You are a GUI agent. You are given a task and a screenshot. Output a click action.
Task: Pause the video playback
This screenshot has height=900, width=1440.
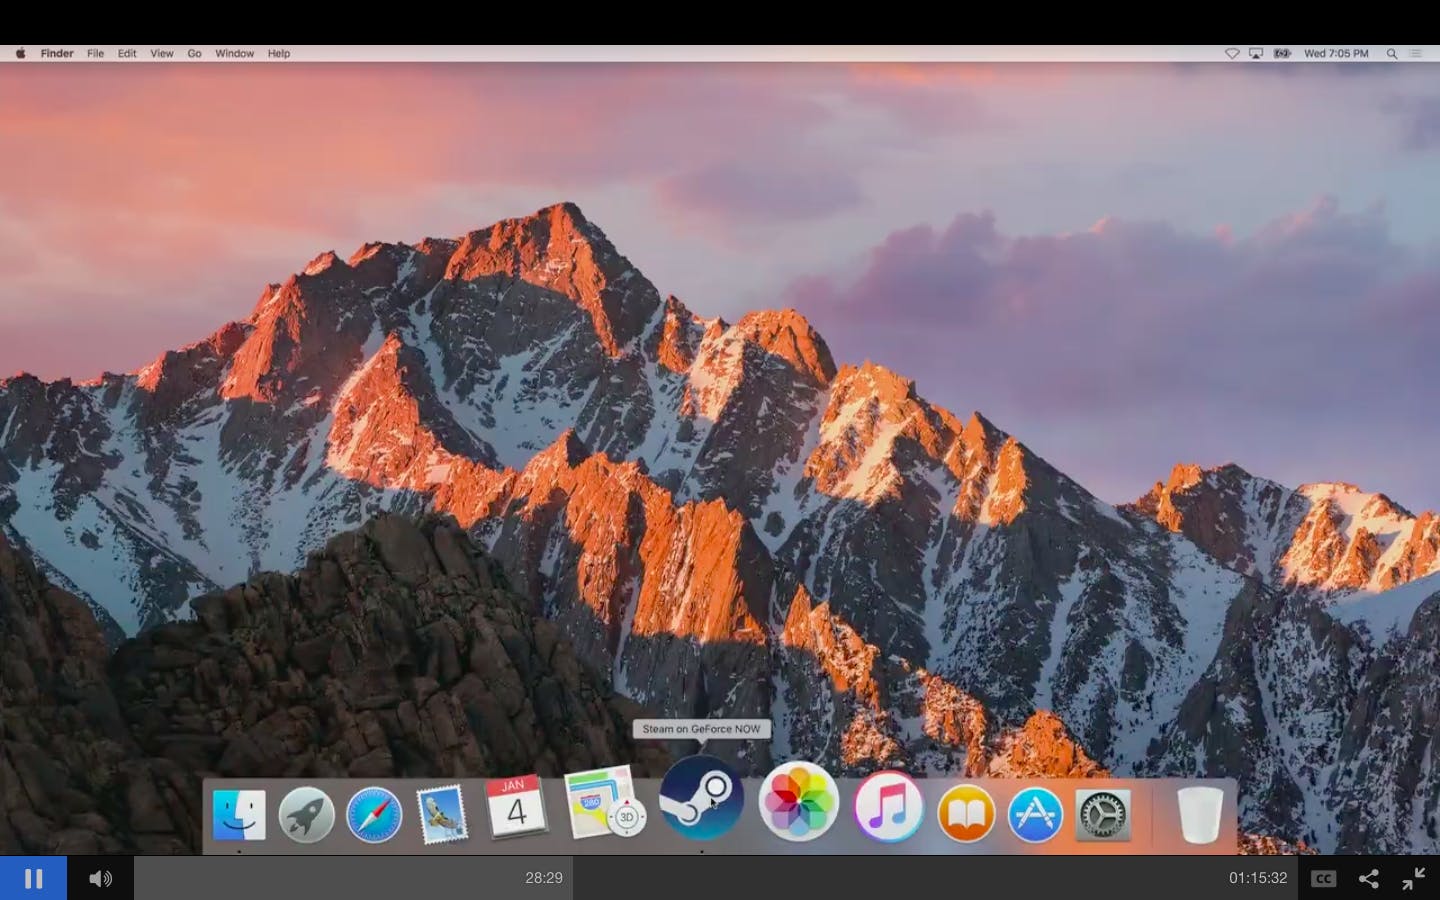point(33,878)
